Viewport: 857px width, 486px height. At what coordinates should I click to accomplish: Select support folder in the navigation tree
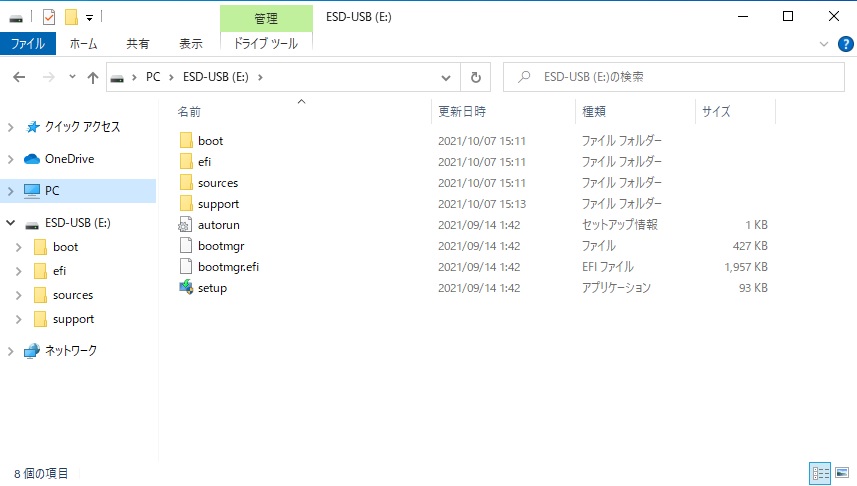(x=73, y=319)
